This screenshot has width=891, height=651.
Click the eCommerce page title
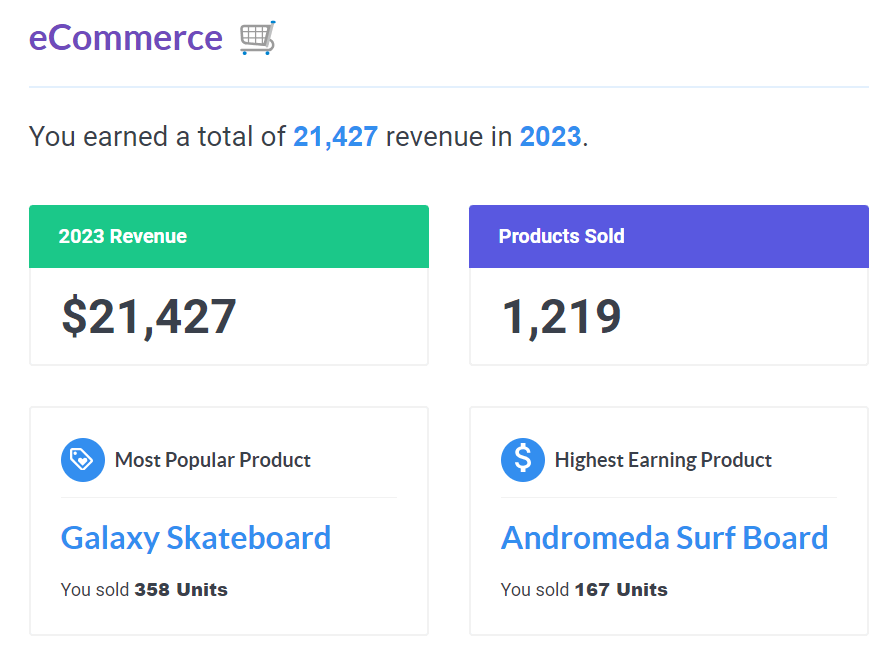(x=126, y=37)
